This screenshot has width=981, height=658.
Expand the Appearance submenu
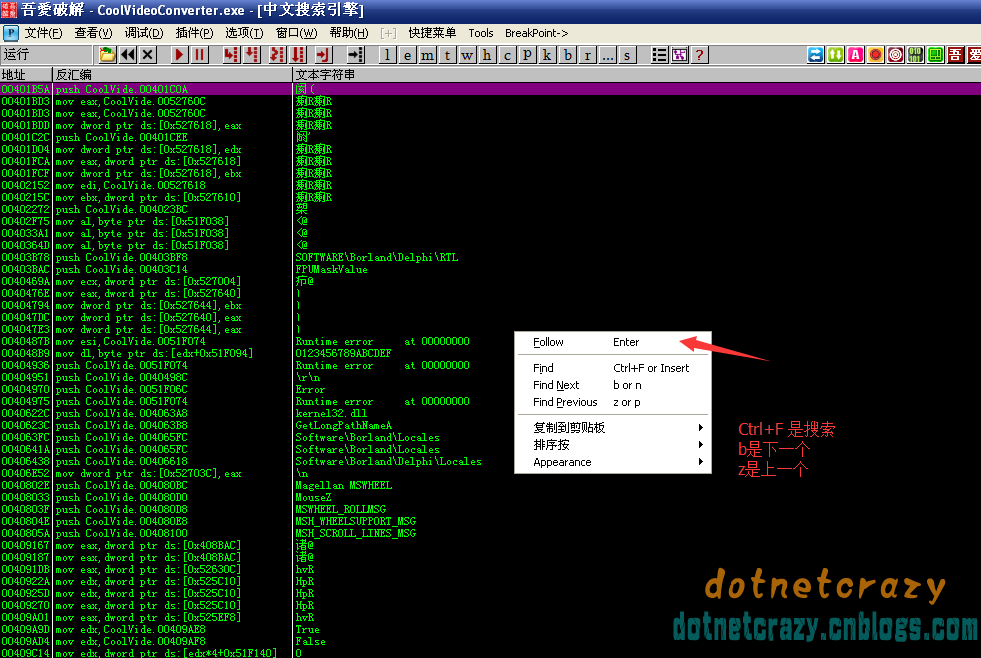612,462
